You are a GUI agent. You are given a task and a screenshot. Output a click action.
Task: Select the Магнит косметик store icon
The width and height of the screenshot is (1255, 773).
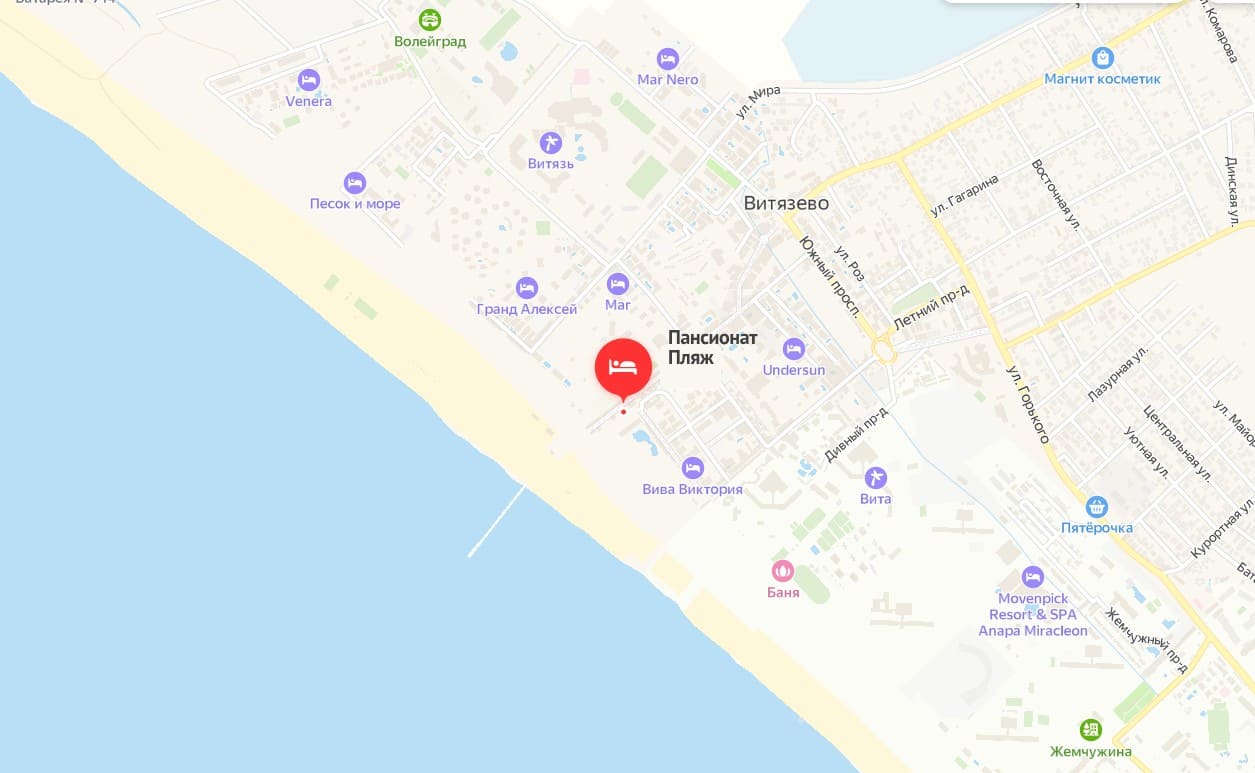tap(1102, 58)
